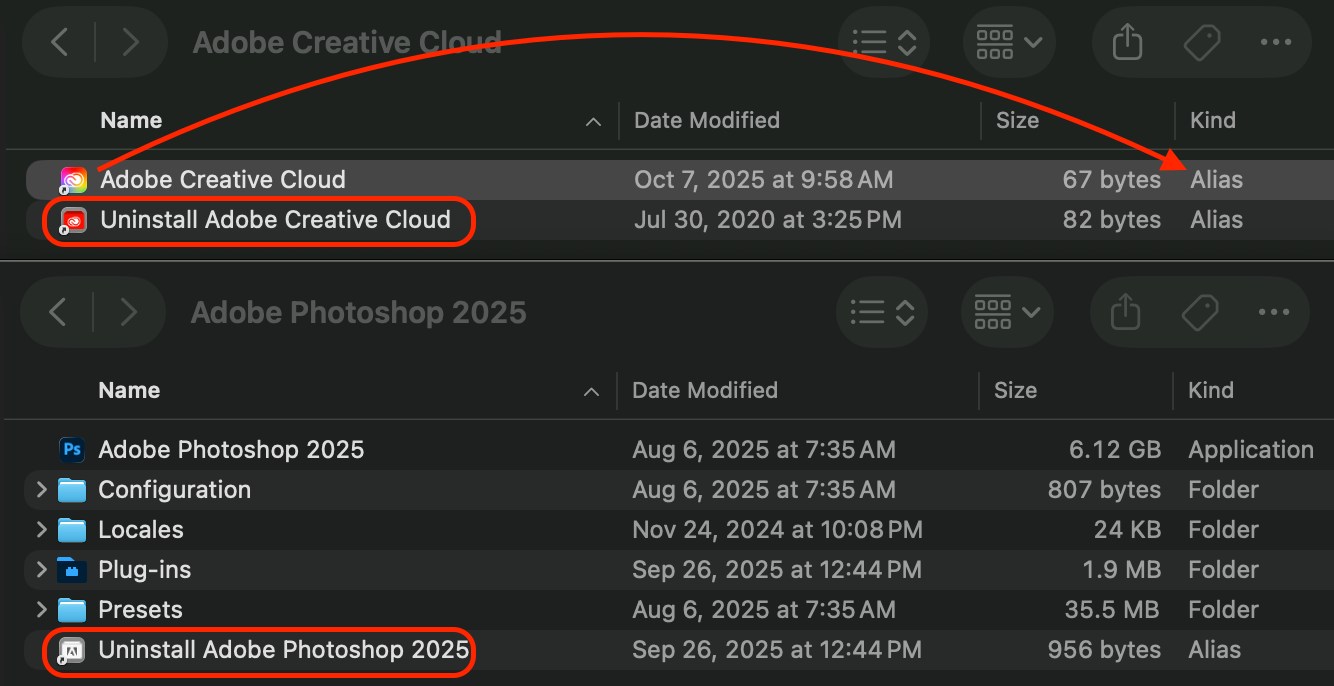
Task: Select the Configuration folder icon
Action: tap(72, 490)
